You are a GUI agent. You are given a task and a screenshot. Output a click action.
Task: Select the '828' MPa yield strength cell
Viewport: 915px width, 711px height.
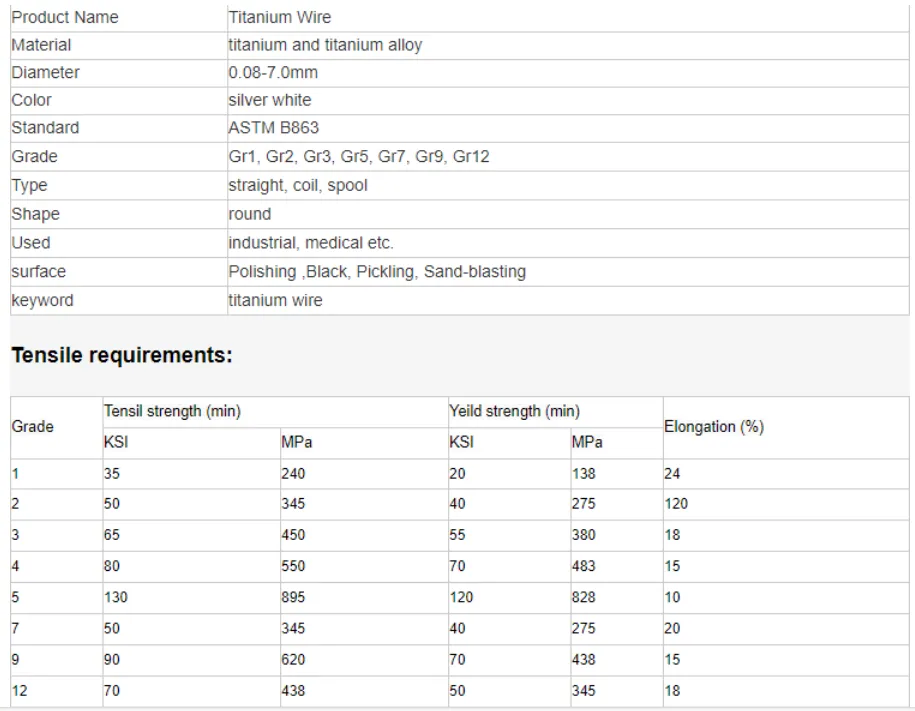click(x=583, y=598)
